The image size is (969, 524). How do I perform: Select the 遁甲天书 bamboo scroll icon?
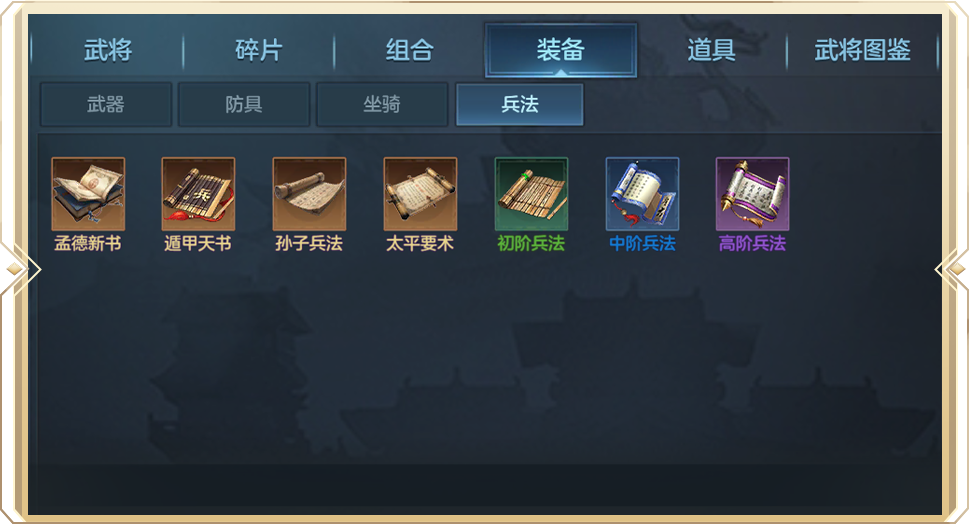tap(198, 194)
